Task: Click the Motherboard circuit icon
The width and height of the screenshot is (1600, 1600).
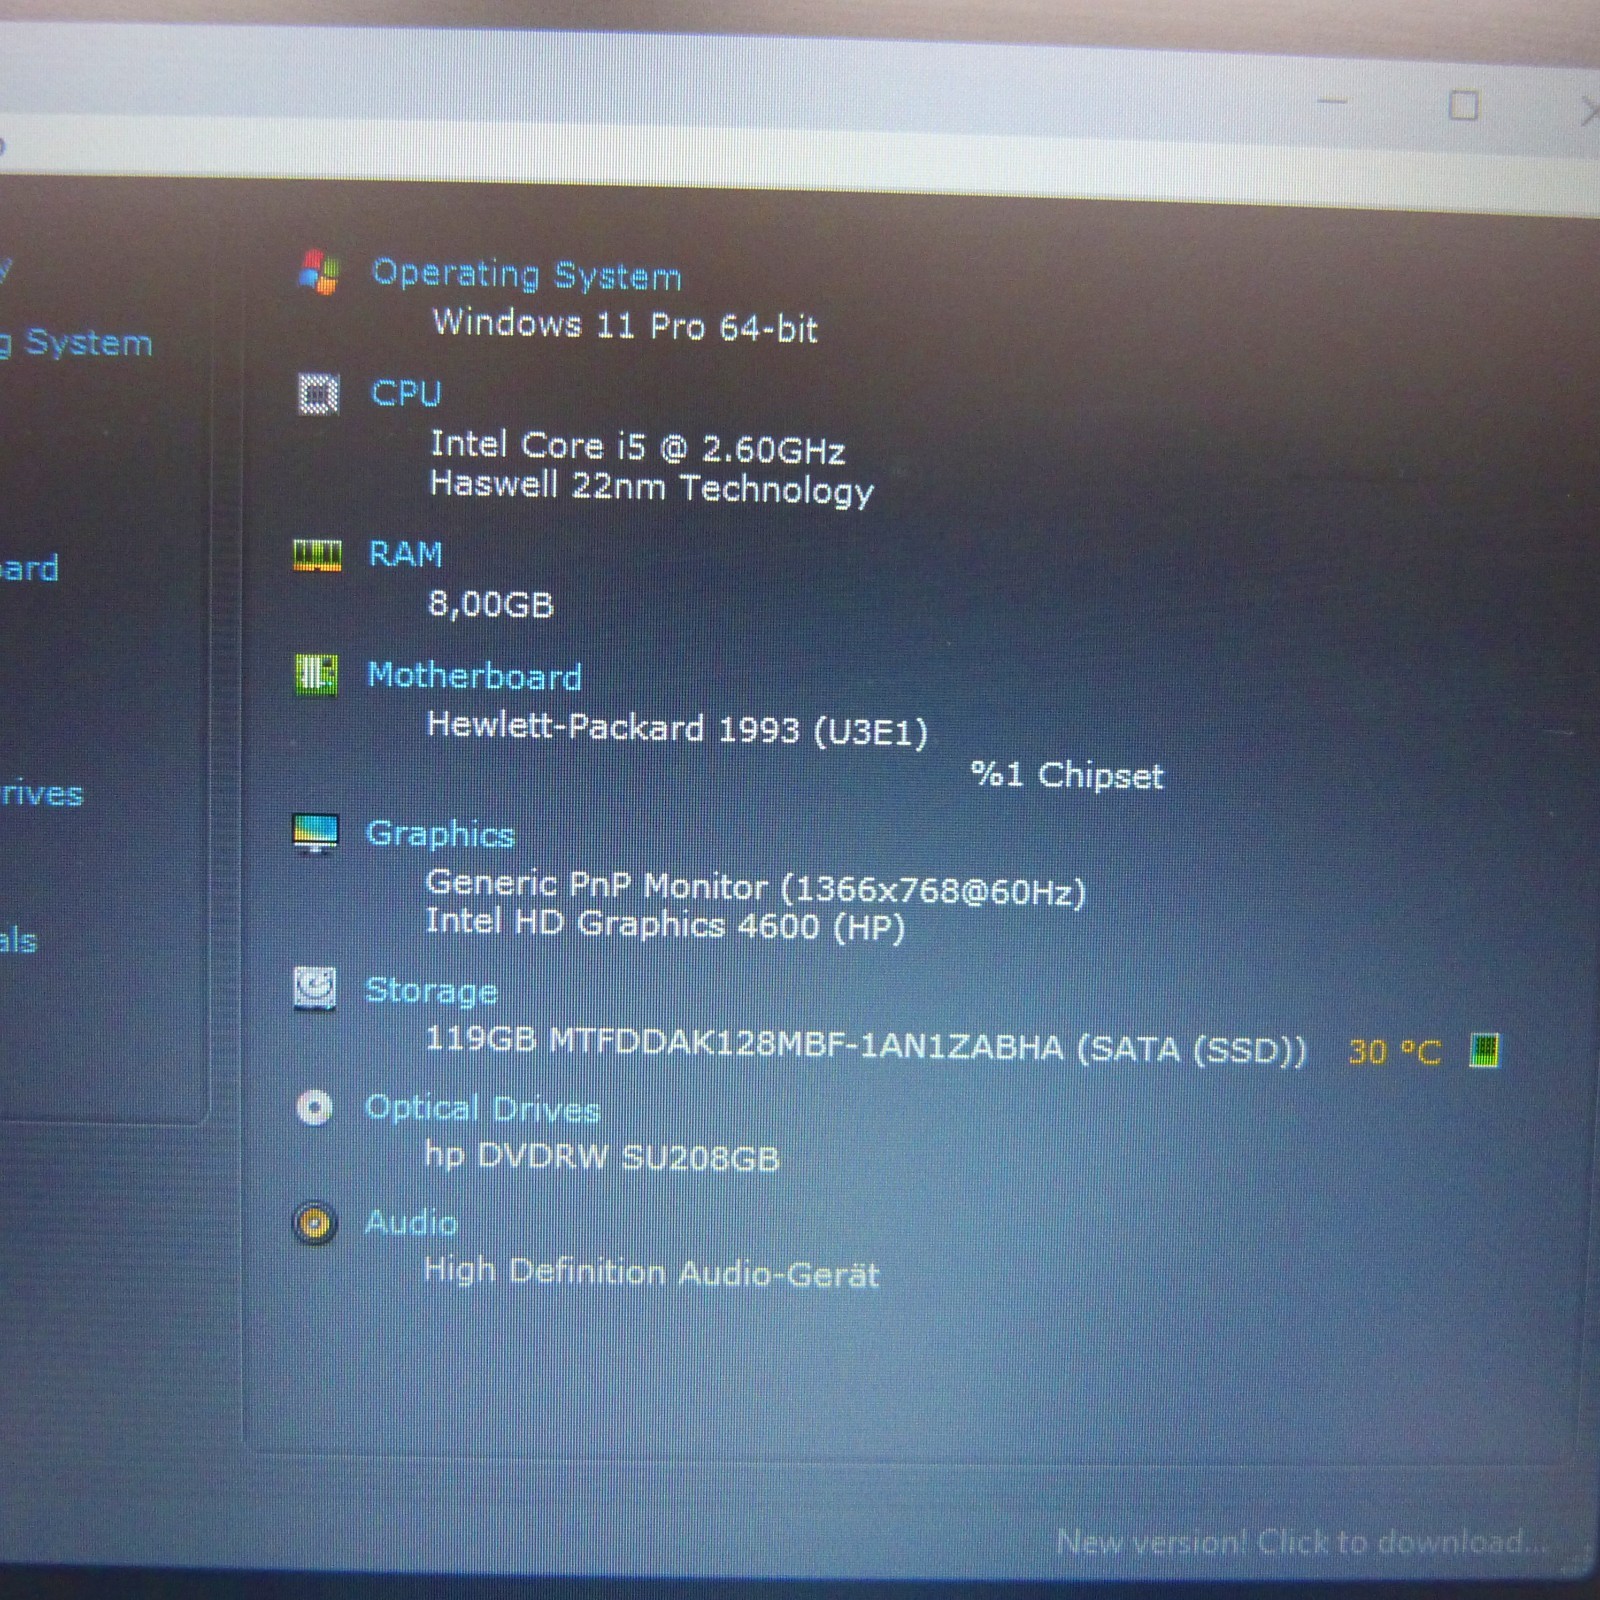Action: pyautogui.click(x=316, y=674)
